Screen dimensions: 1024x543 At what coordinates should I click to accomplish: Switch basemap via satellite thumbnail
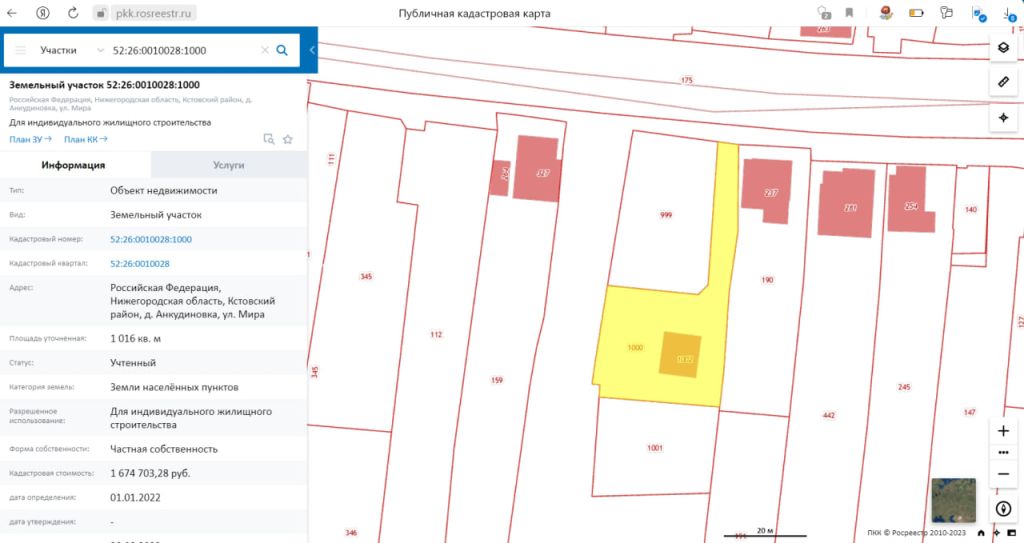[x=950, y=500]
